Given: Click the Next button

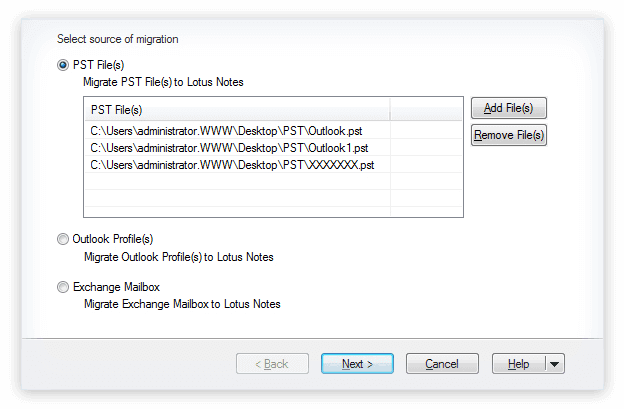Looking at the screenshot, I should point(357,364).
